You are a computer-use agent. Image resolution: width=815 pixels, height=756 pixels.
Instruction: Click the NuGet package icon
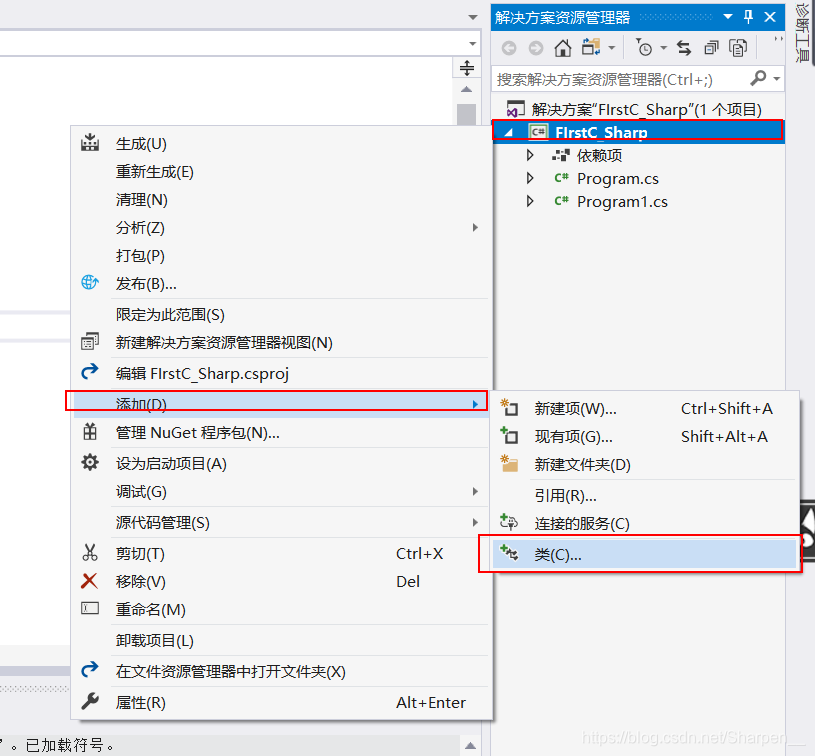pyautogui.click(x=90, y=432)
